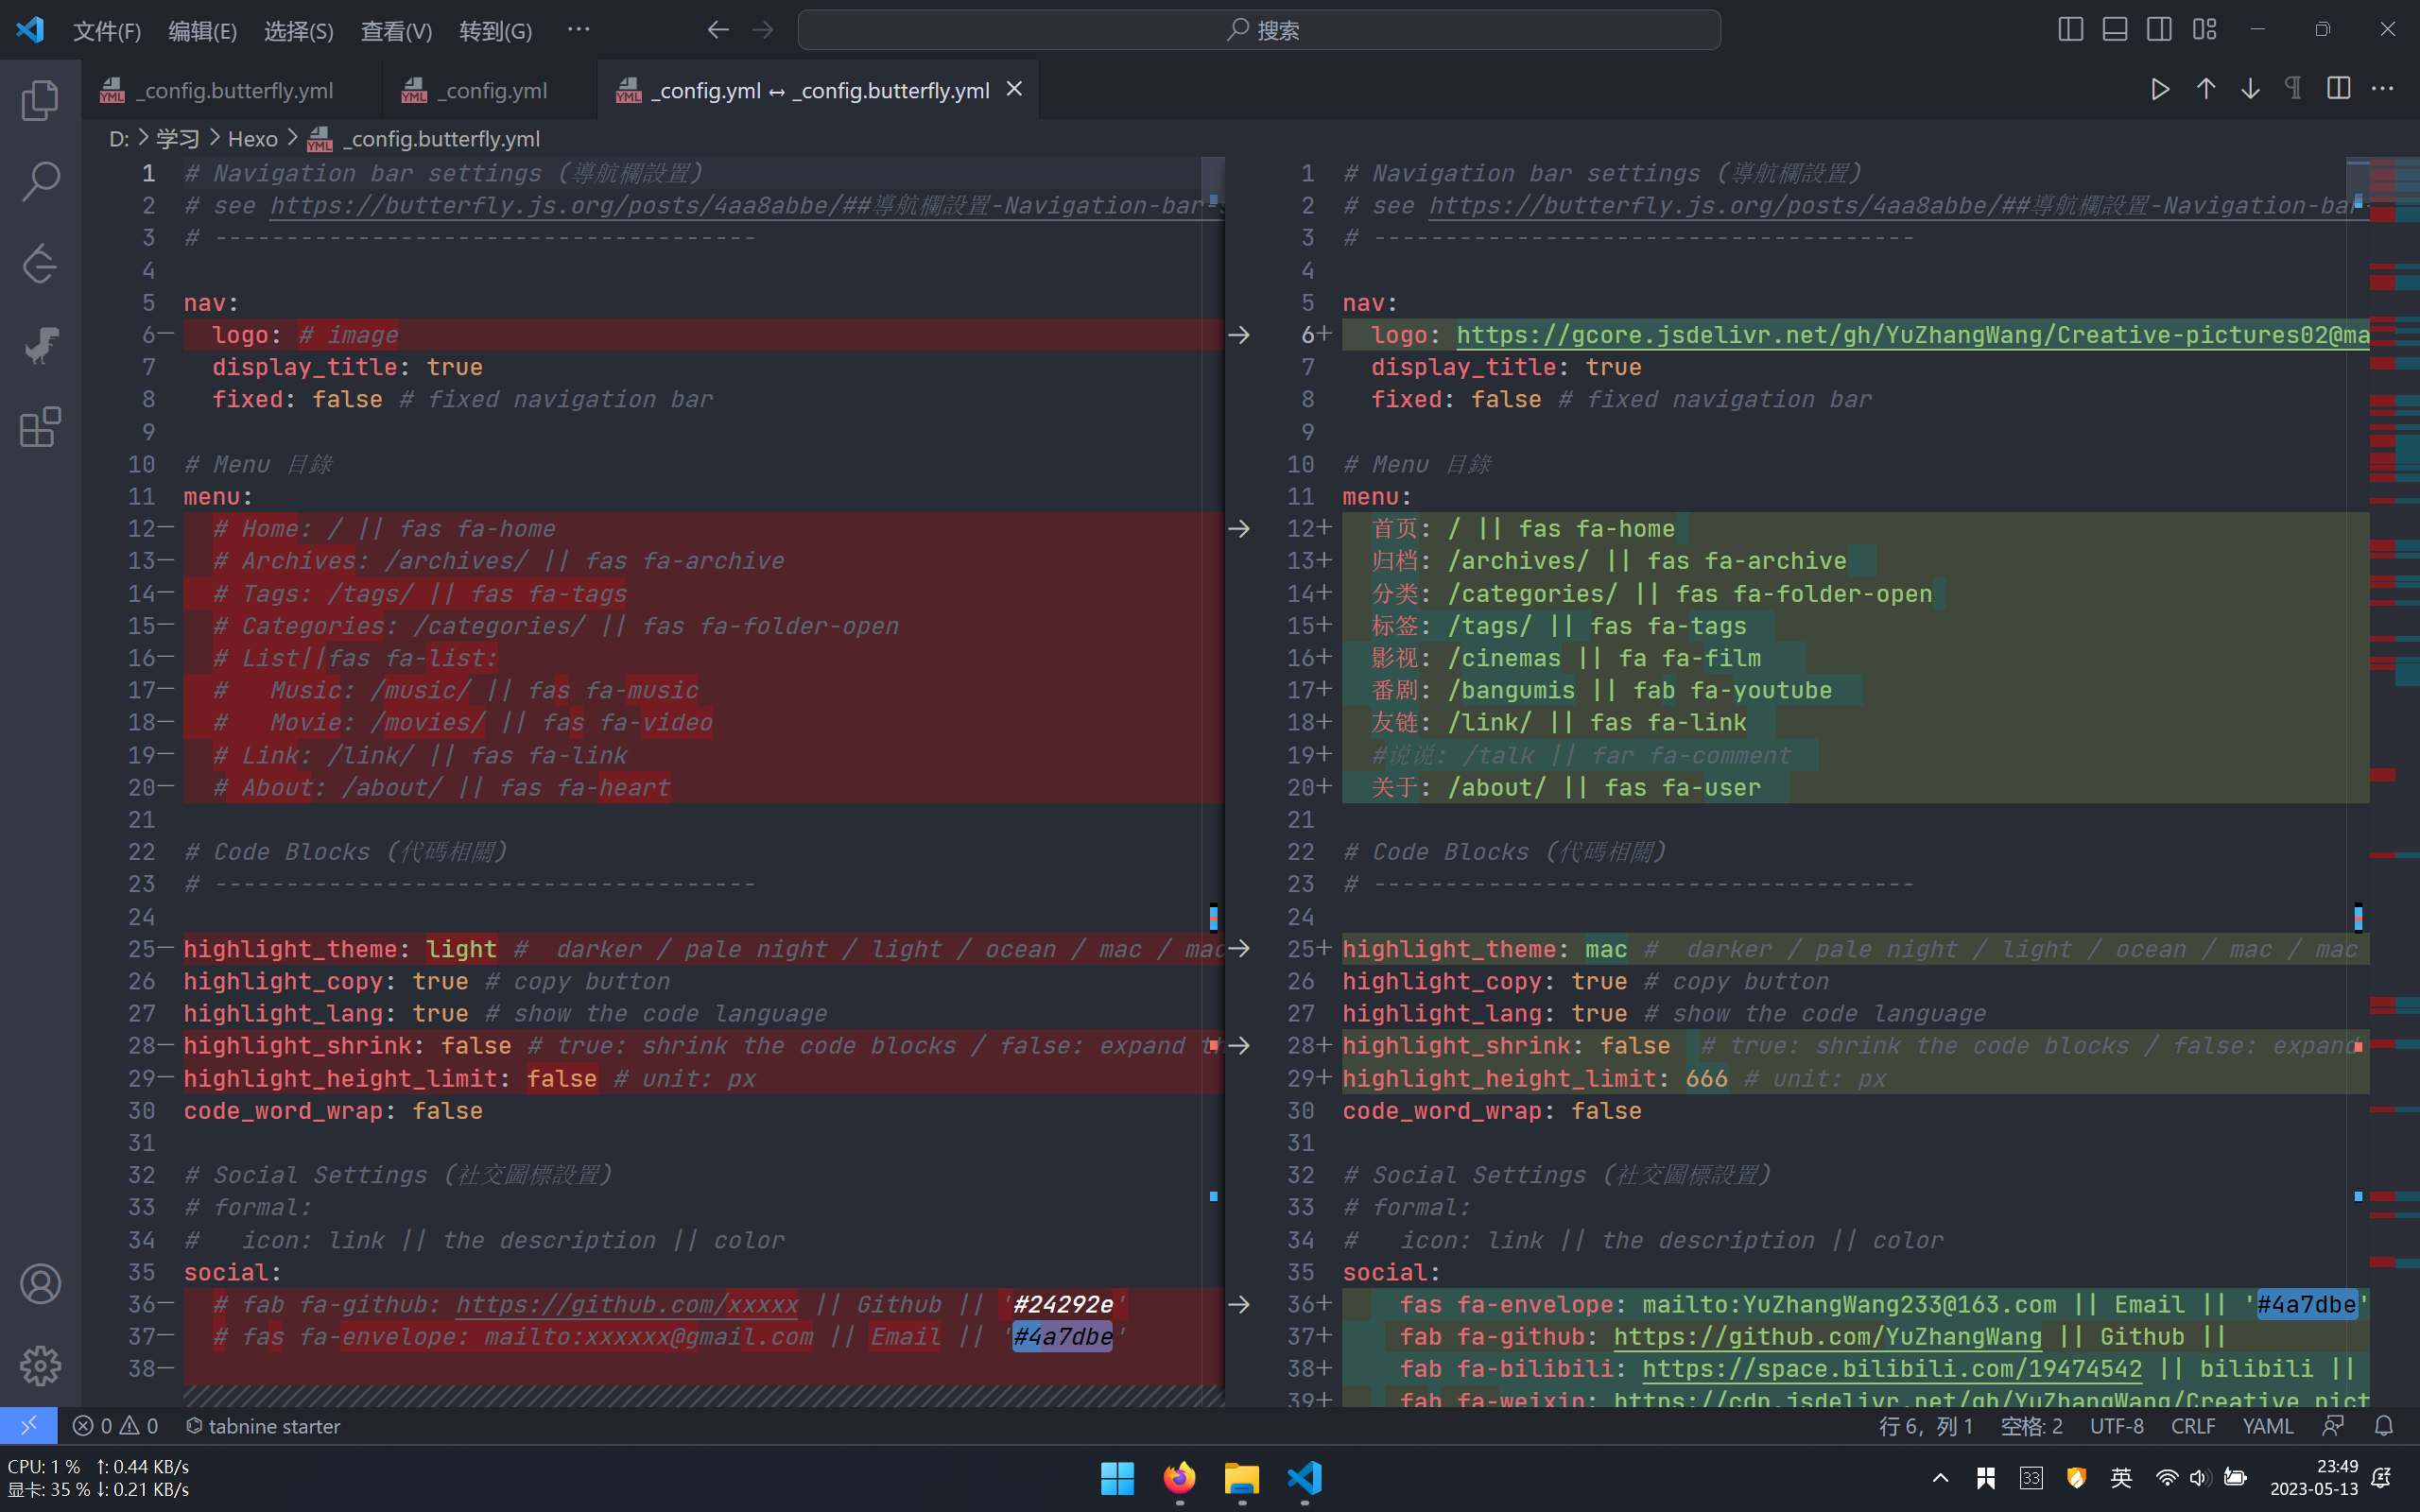Viewport: 2420px width, 1512px height.
Task: Toggle the Panel layout control in the title bar
Action: [x=2114, y=29]
